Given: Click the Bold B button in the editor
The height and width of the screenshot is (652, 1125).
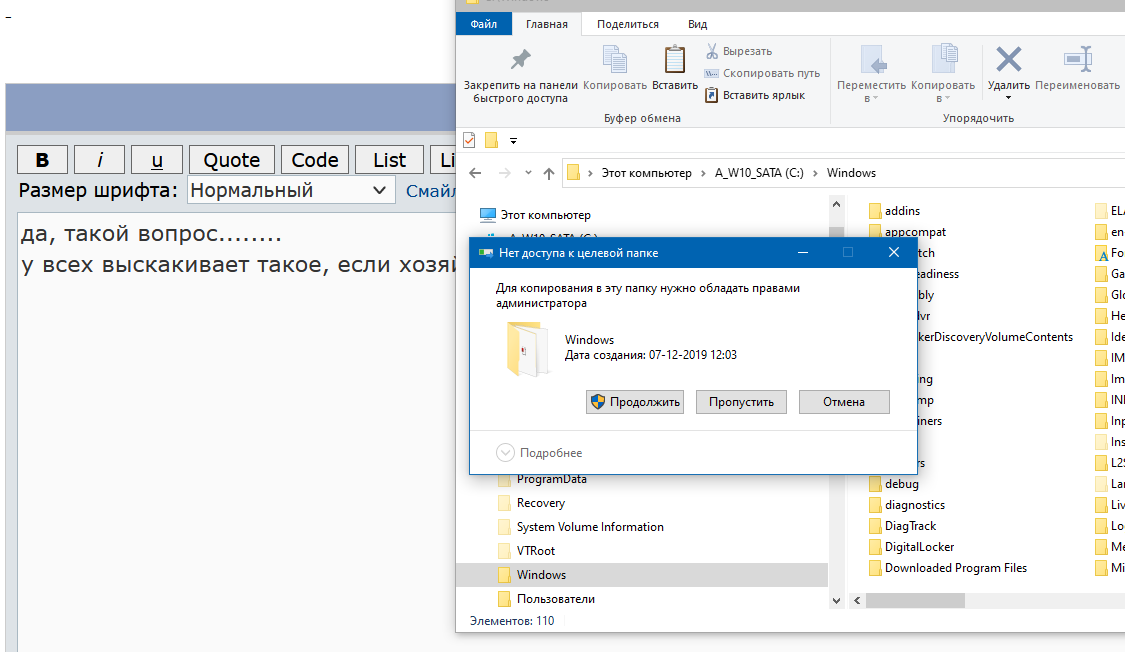Looking at the screenshot, I should 42,159.
